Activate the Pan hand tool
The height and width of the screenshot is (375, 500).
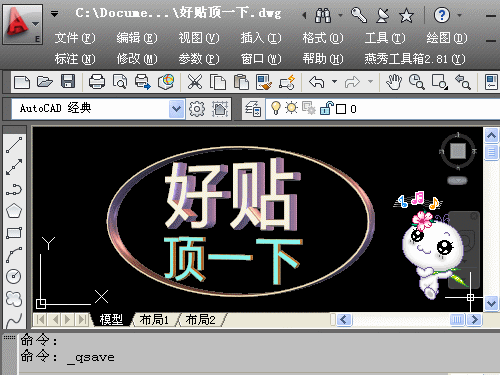click(394, 82)
